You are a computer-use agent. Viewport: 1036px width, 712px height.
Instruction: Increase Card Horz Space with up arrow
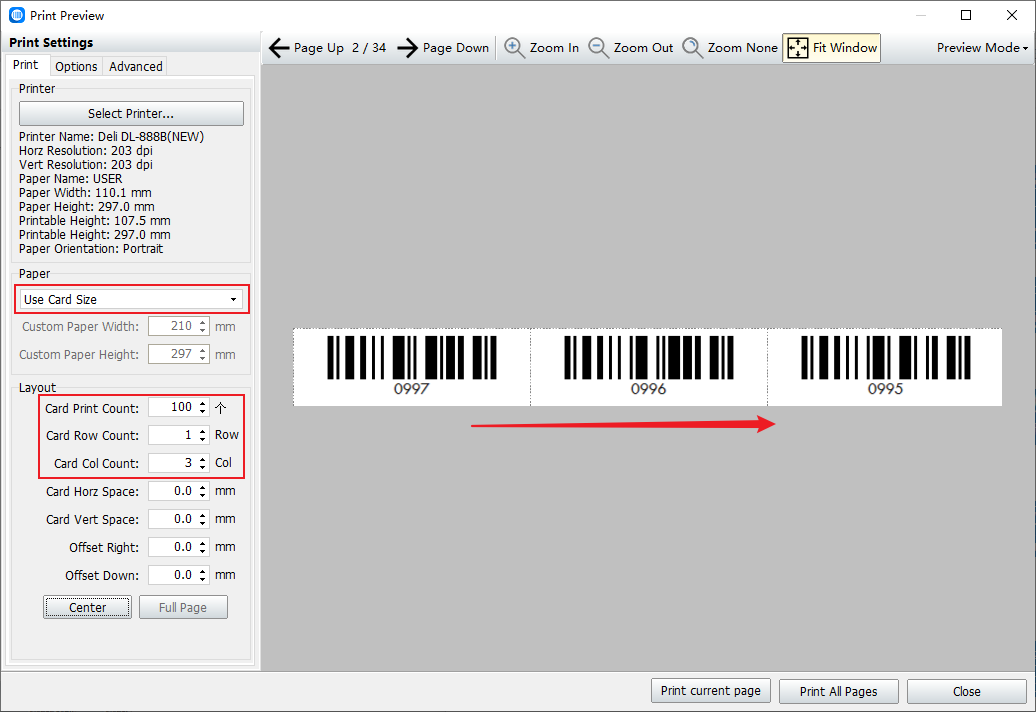203,487
